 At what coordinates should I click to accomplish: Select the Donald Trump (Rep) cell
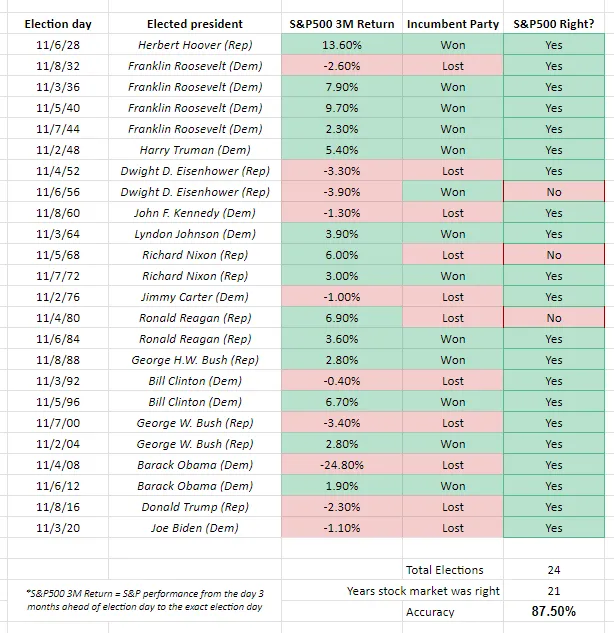pyautogui.click(x=194, y=507)
